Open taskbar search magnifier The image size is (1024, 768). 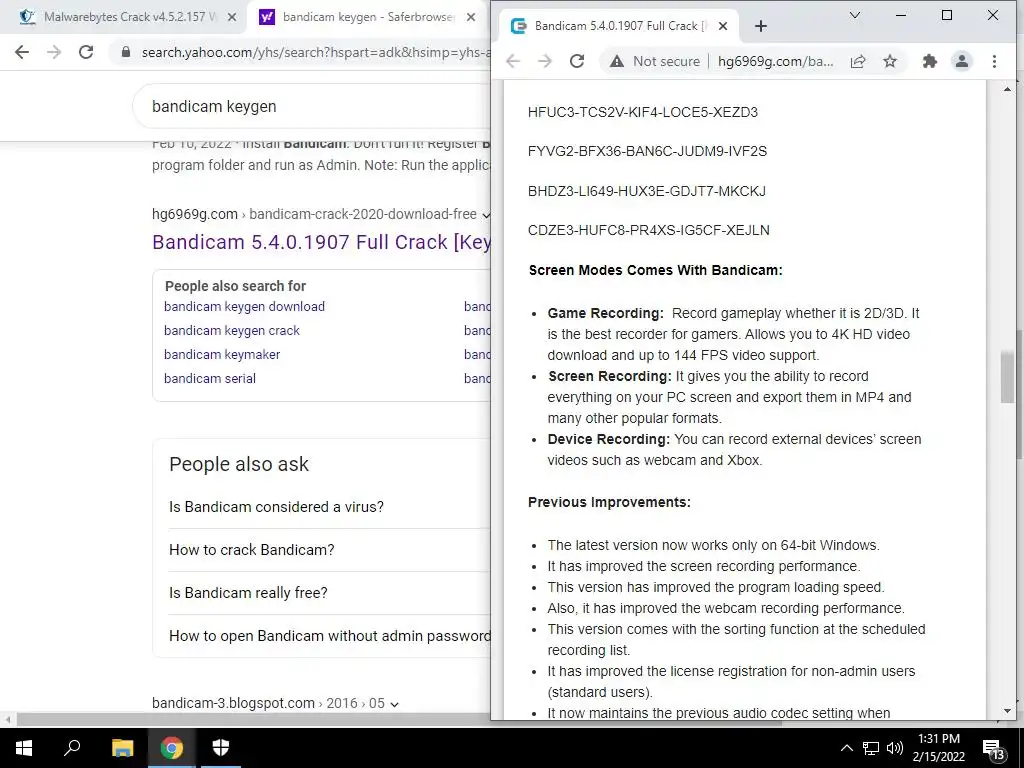pos(72,748)
